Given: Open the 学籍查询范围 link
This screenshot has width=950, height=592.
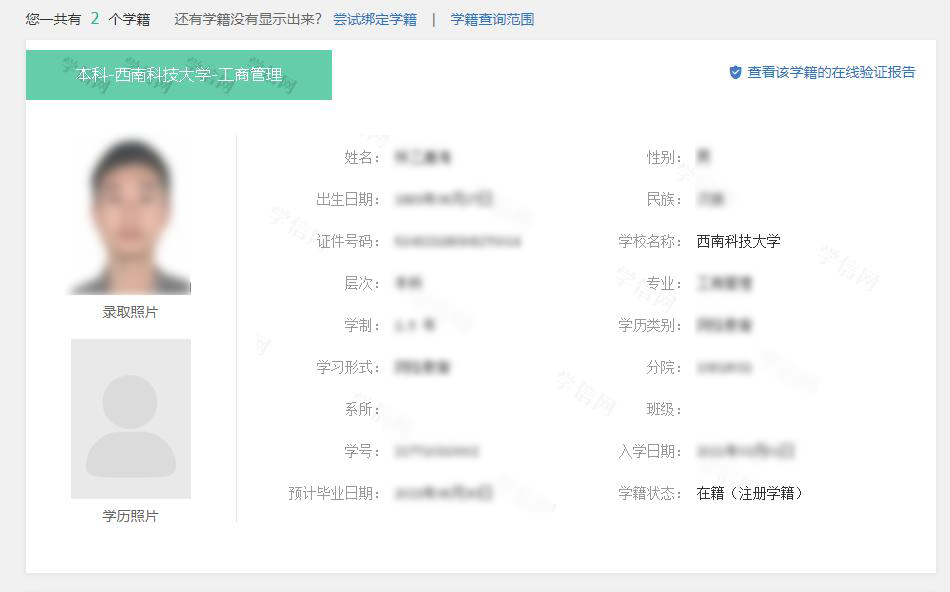Looking at the screenshot, I should click(x=492, y=19).
